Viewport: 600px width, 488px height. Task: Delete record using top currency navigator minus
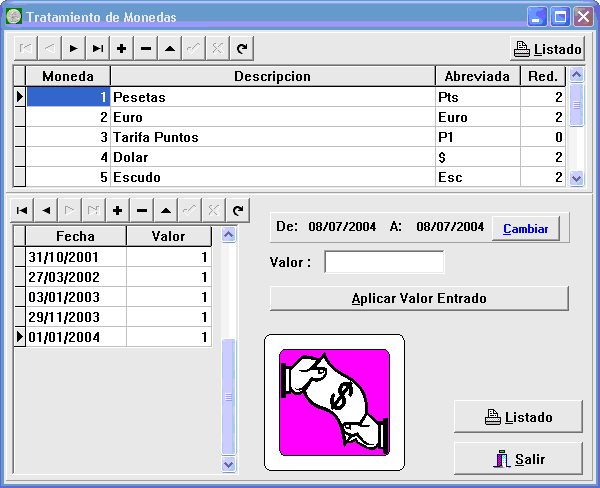146,48
